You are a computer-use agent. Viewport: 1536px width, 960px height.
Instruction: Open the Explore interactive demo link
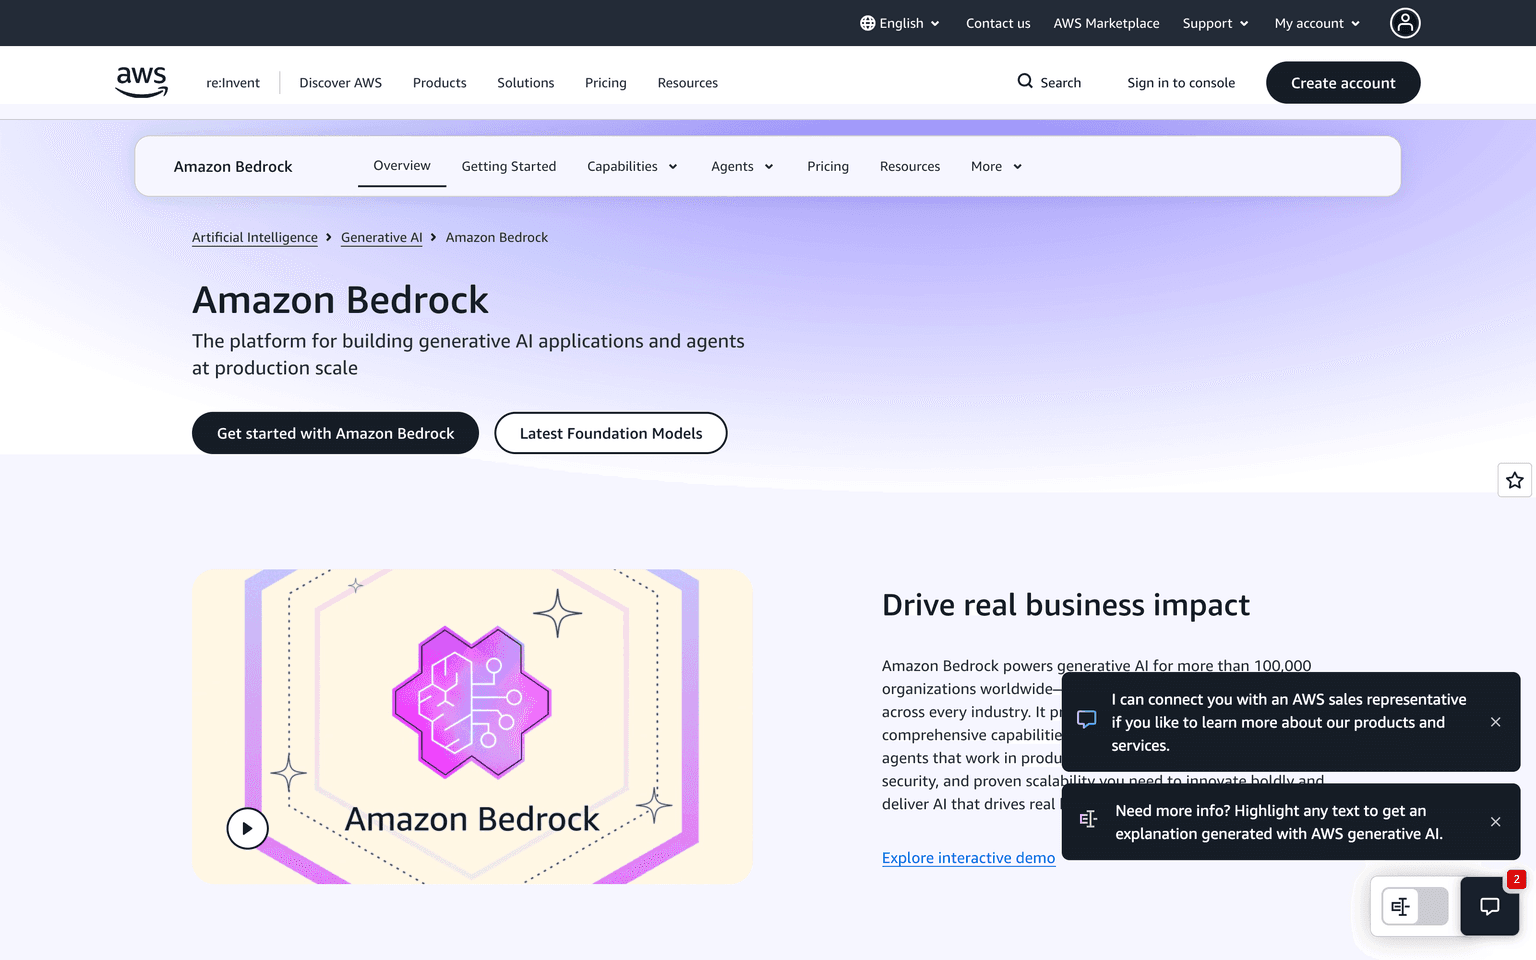coord(968,858)
